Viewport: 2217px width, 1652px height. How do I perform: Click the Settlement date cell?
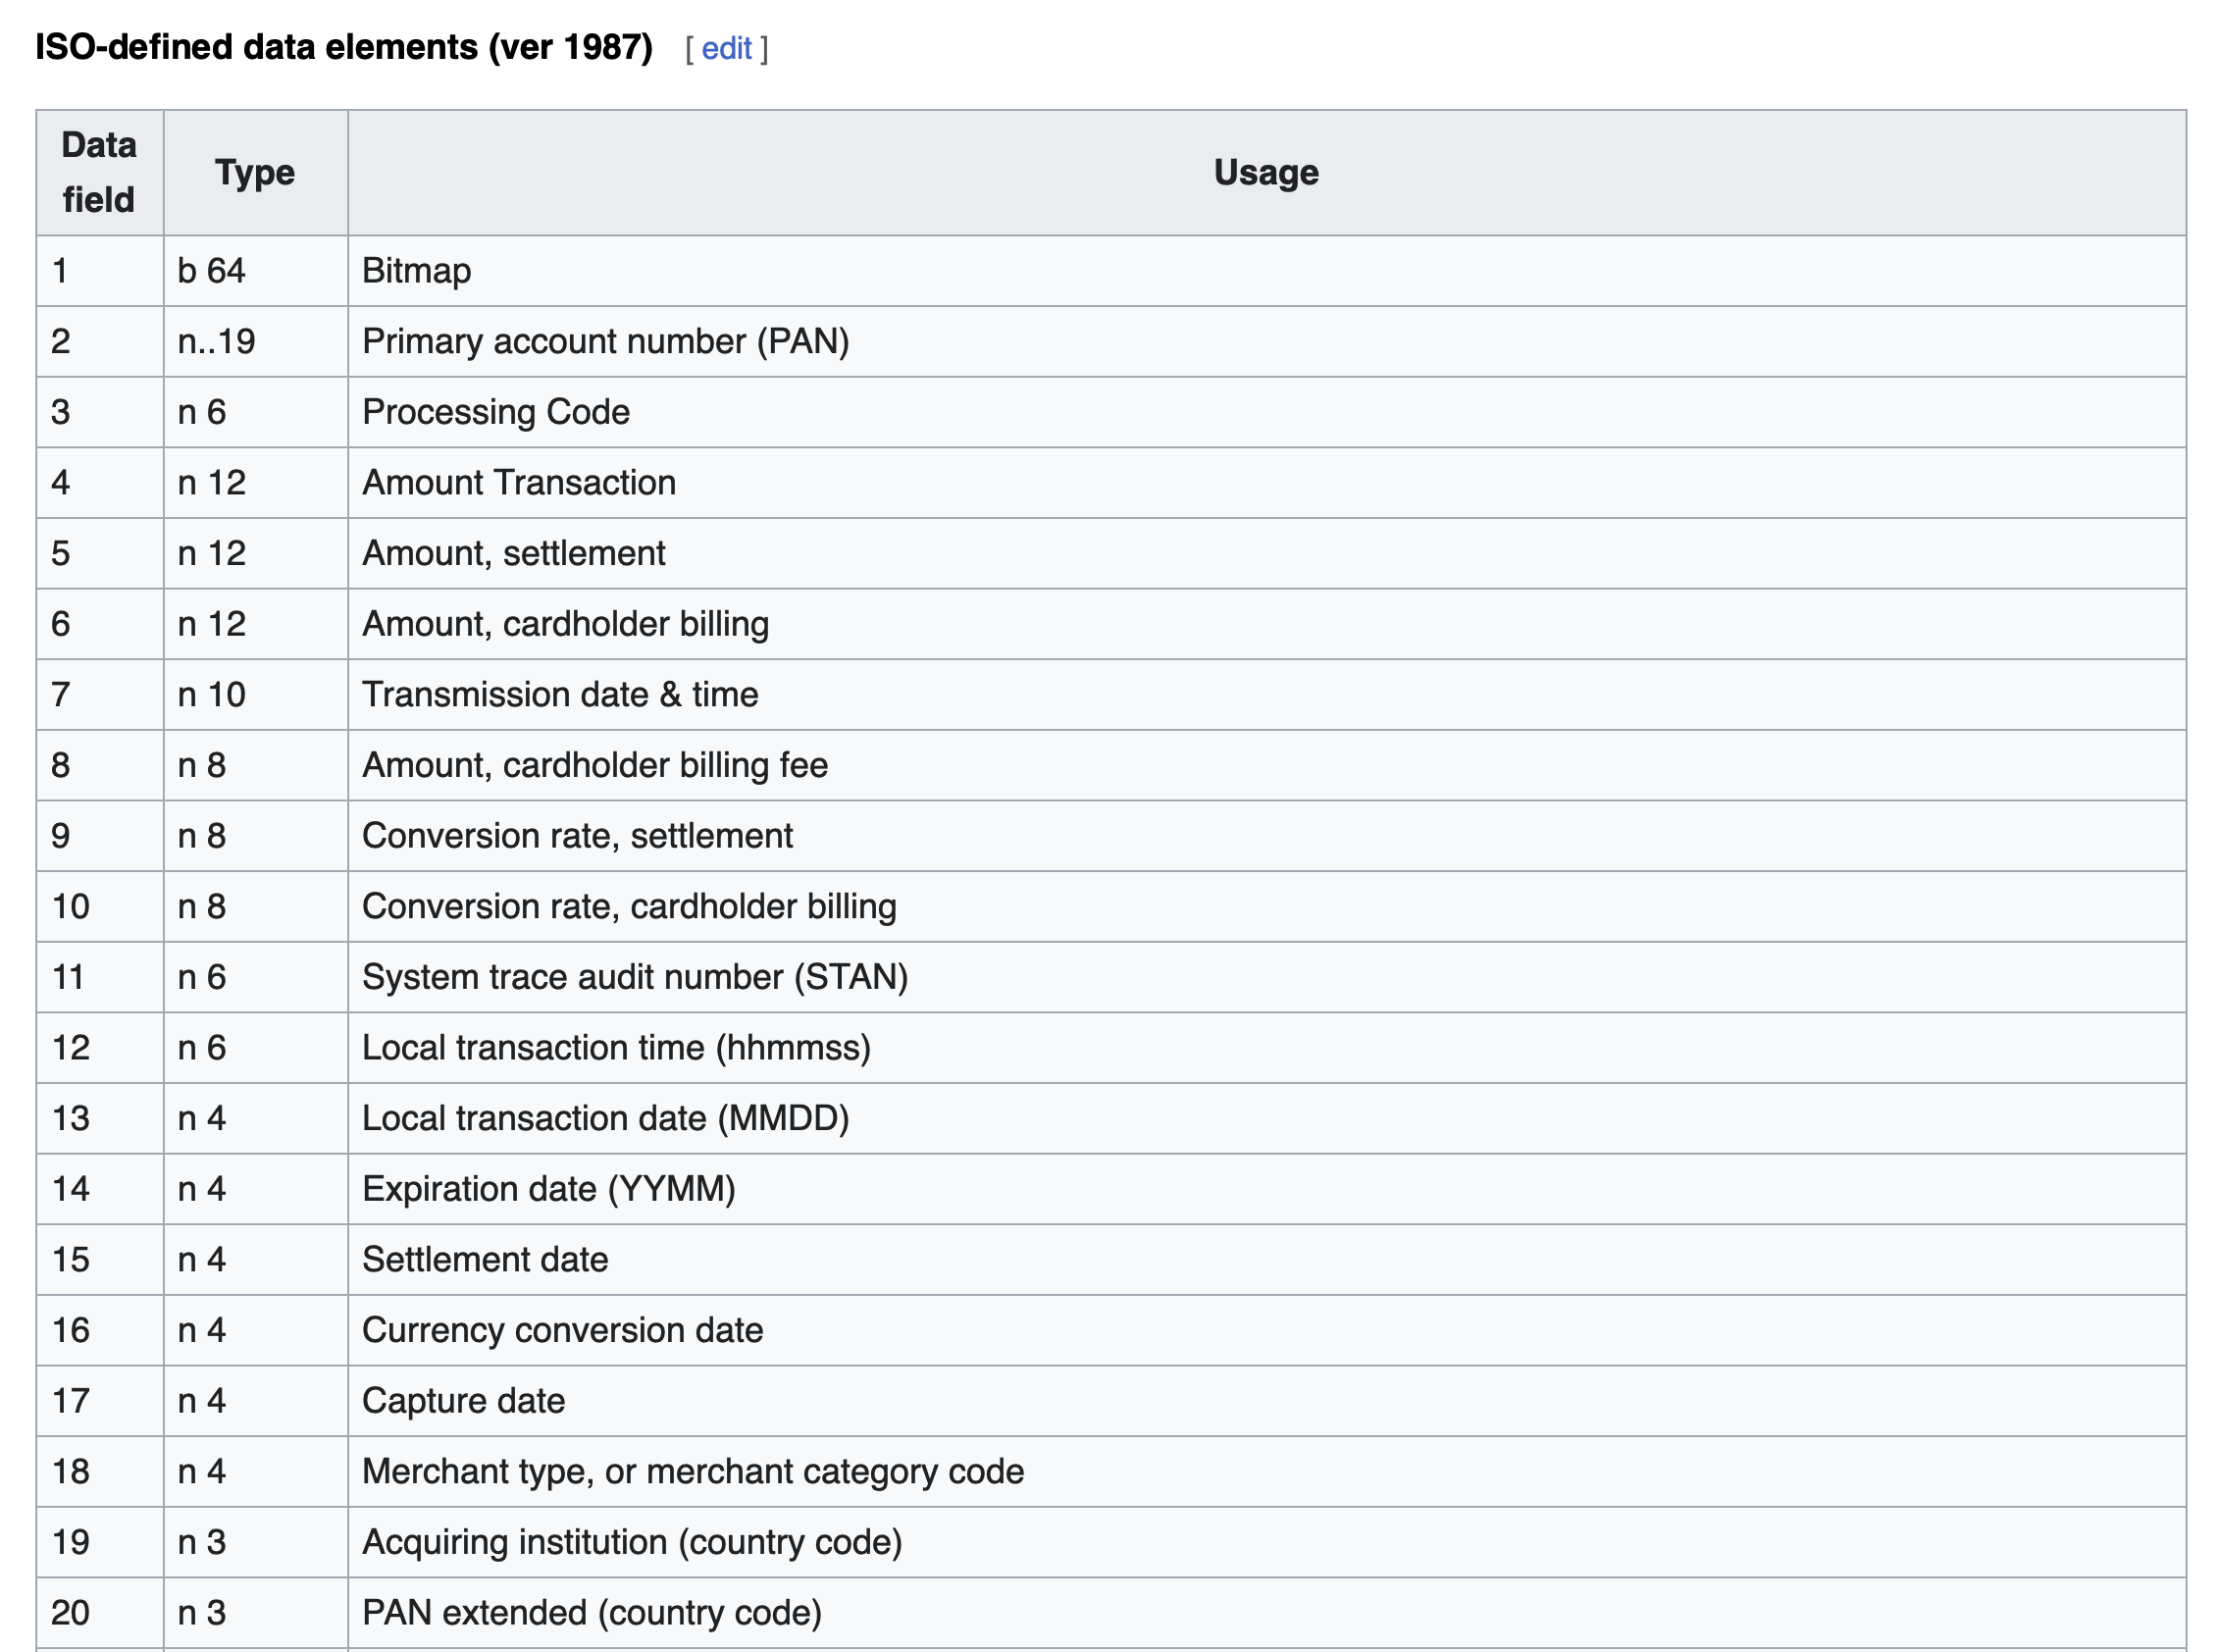485,1260
